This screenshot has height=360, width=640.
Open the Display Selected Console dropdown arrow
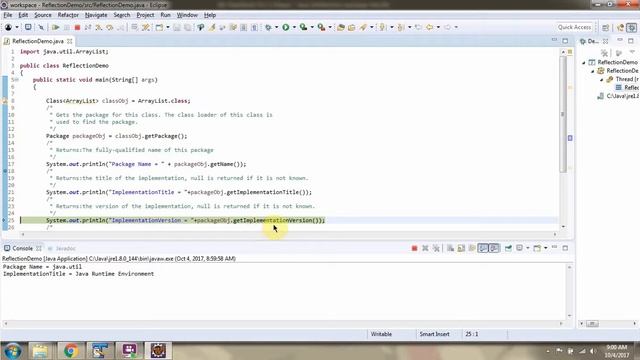528,248
